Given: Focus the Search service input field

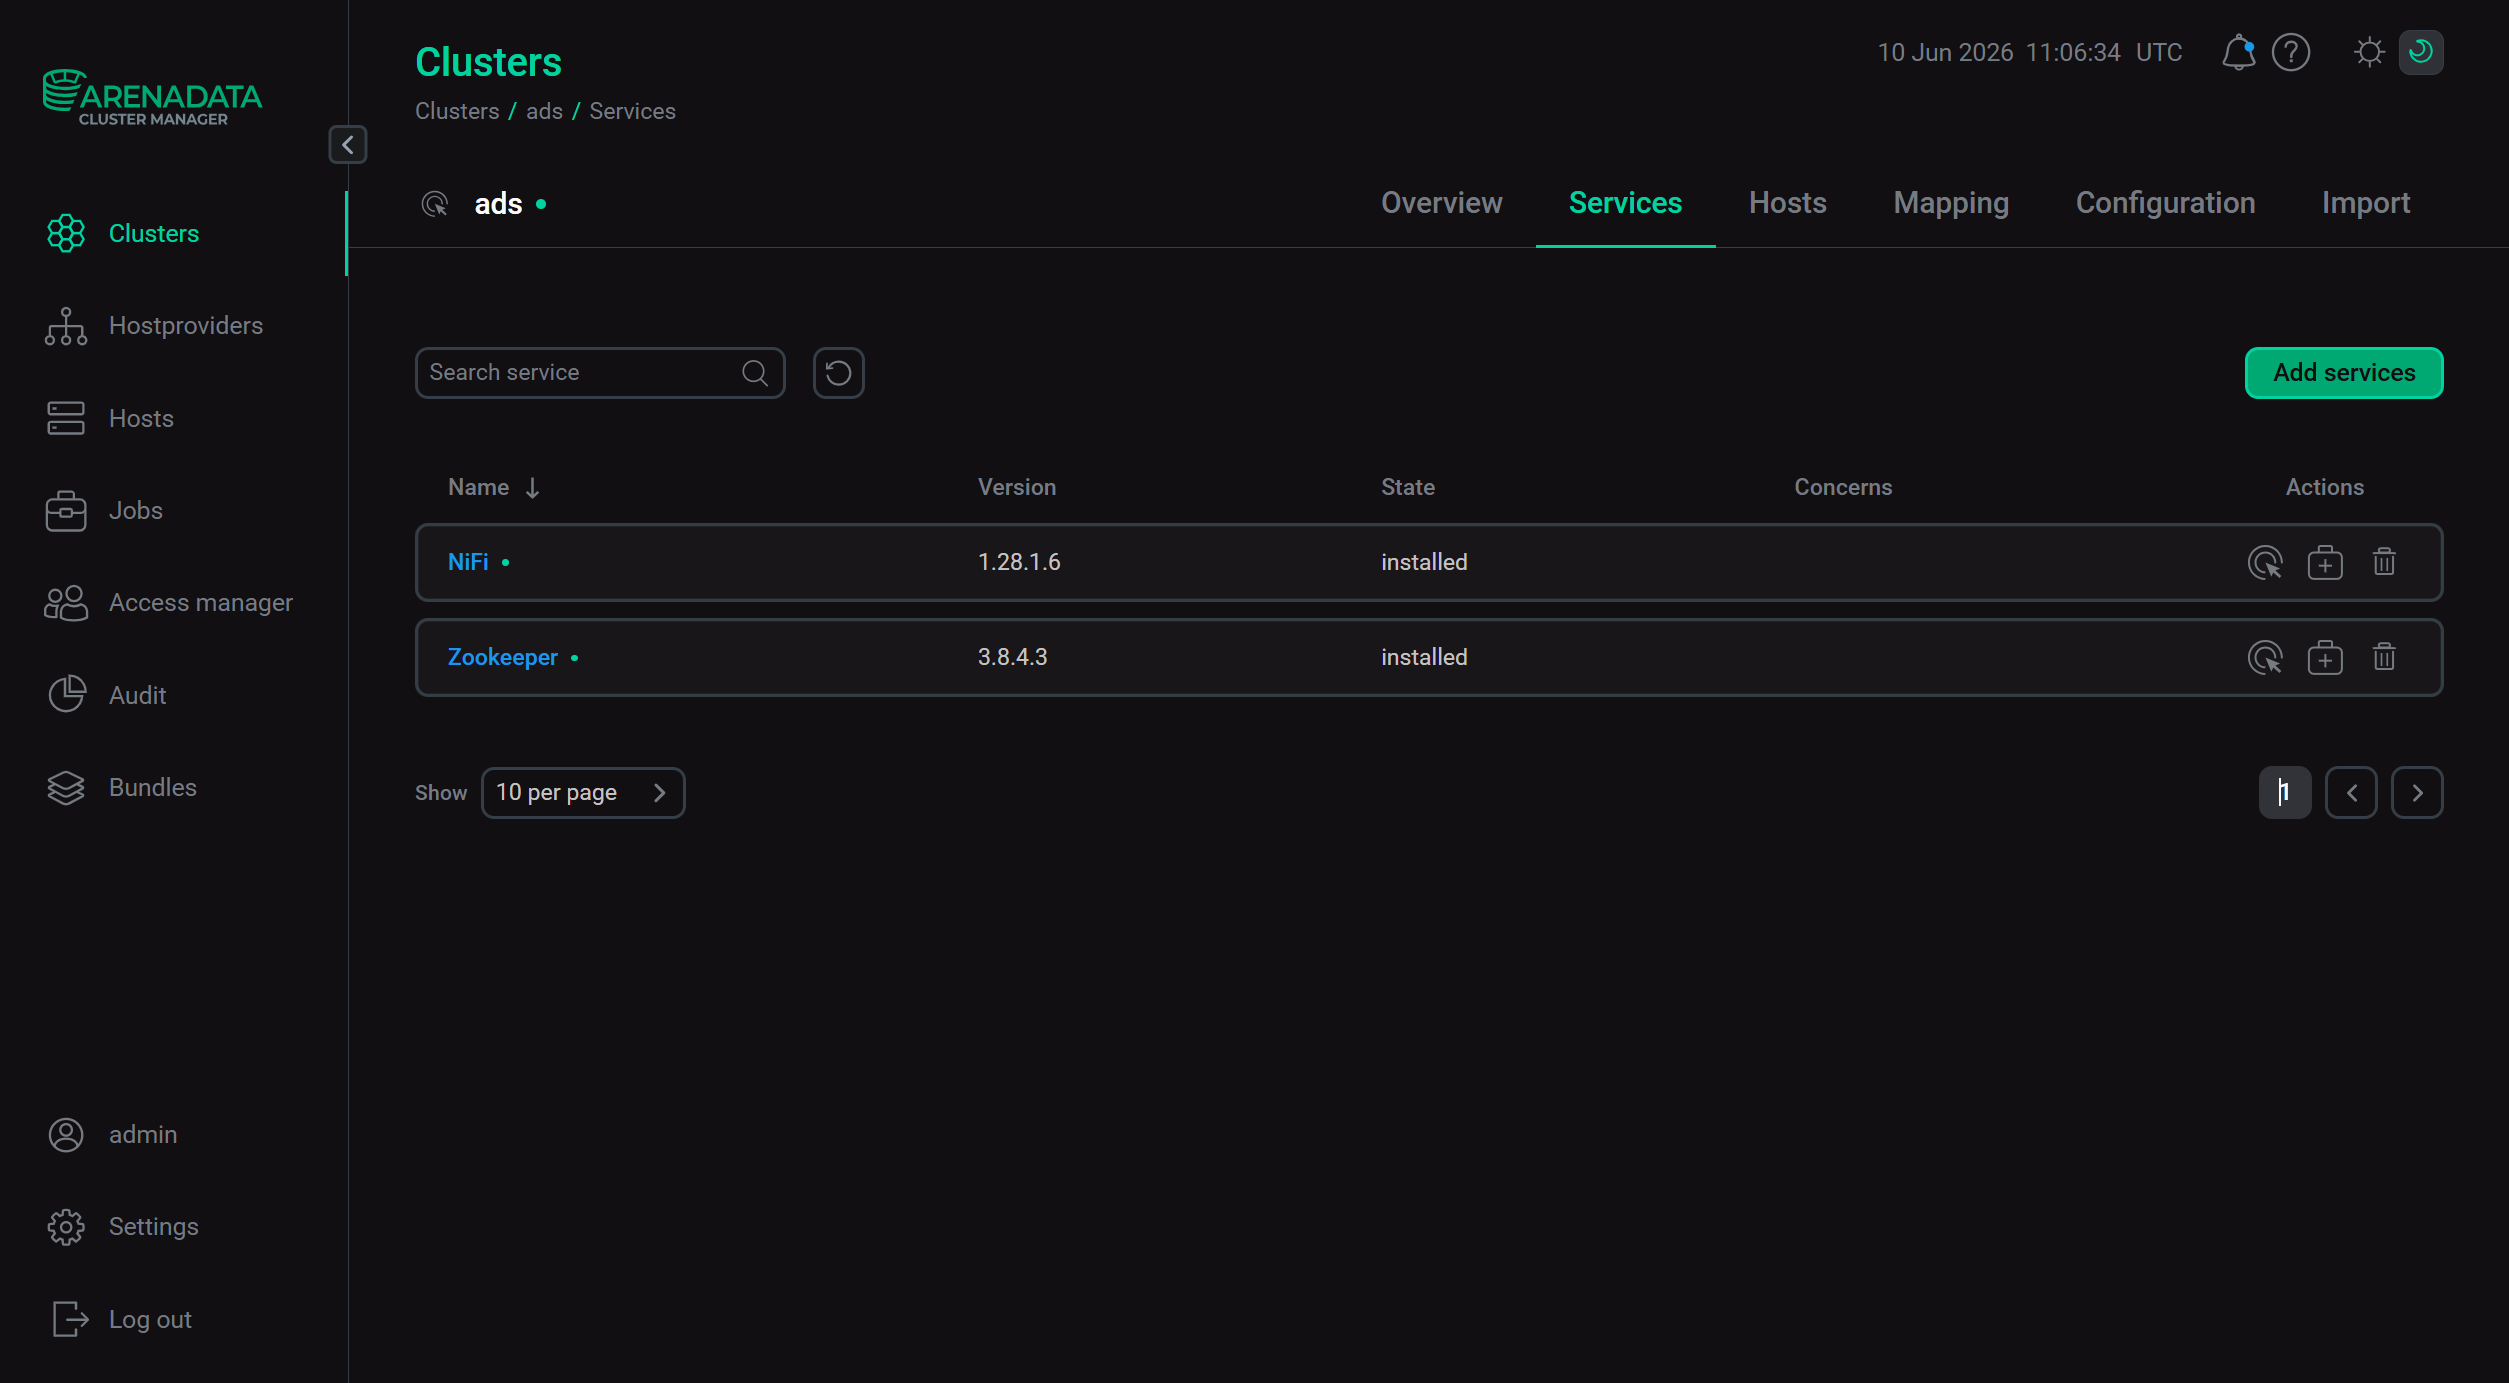Looking at the screenshot, I should point(600,373).
